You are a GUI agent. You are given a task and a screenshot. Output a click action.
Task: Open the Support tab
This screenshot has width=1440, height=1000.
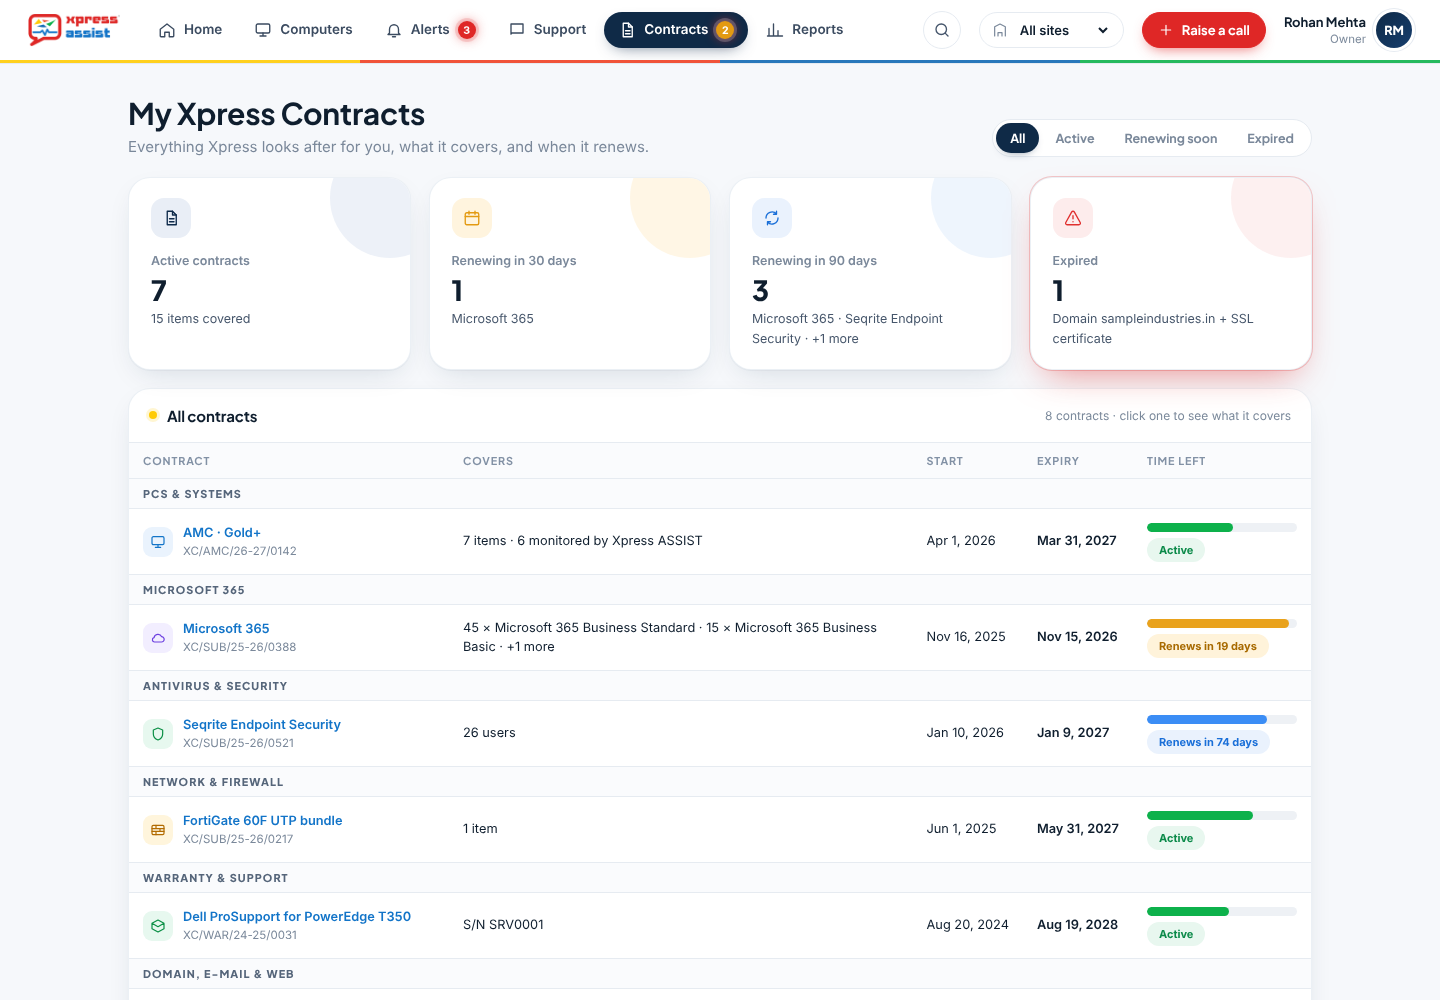coord(548,30)
